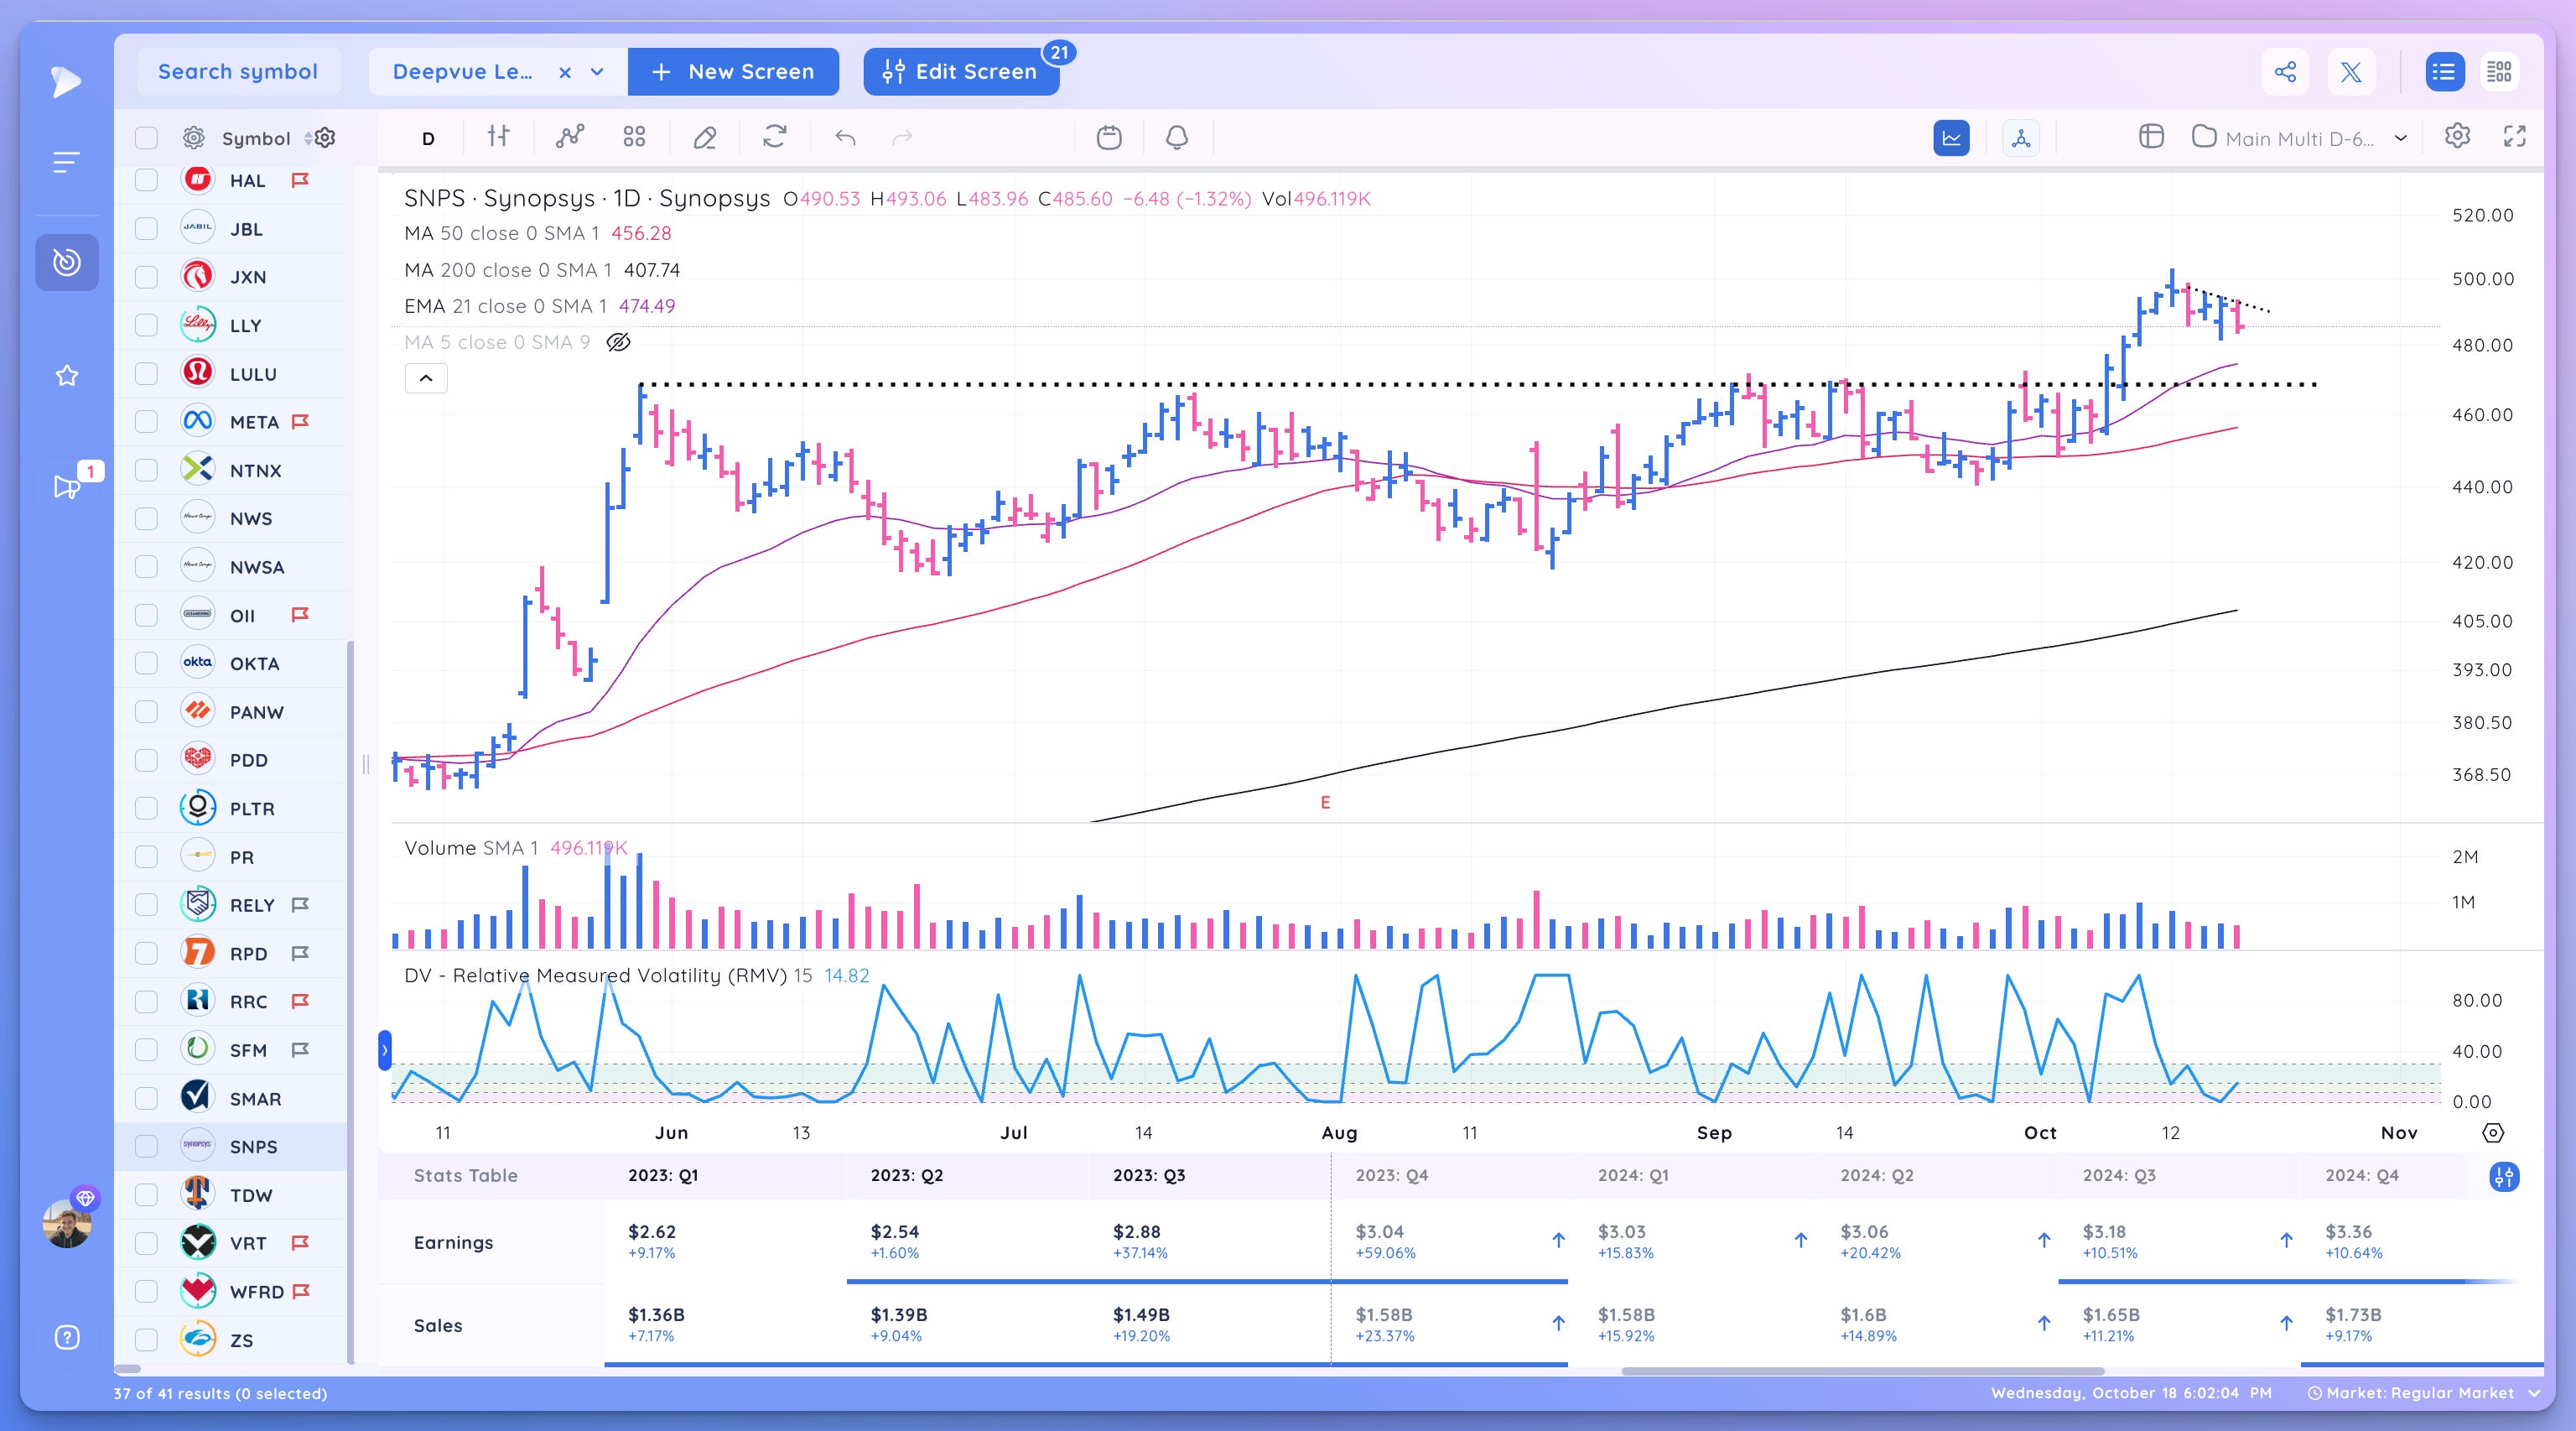
Task: Switch to the grid table view icon
Action: tap(2499, 72)
